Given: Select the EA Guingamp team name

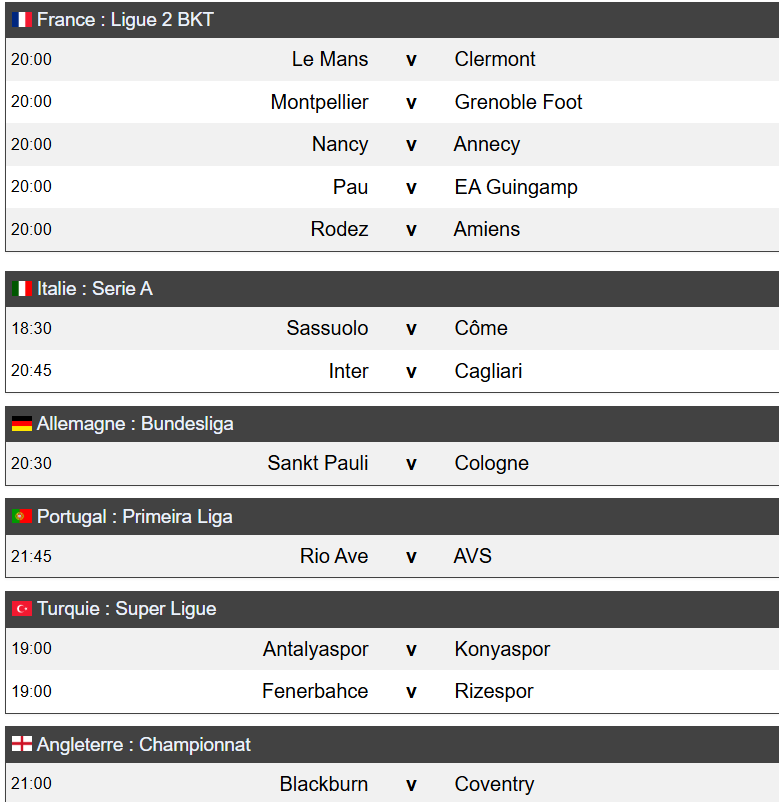Looking at the screenshot, I should [515, 187].
